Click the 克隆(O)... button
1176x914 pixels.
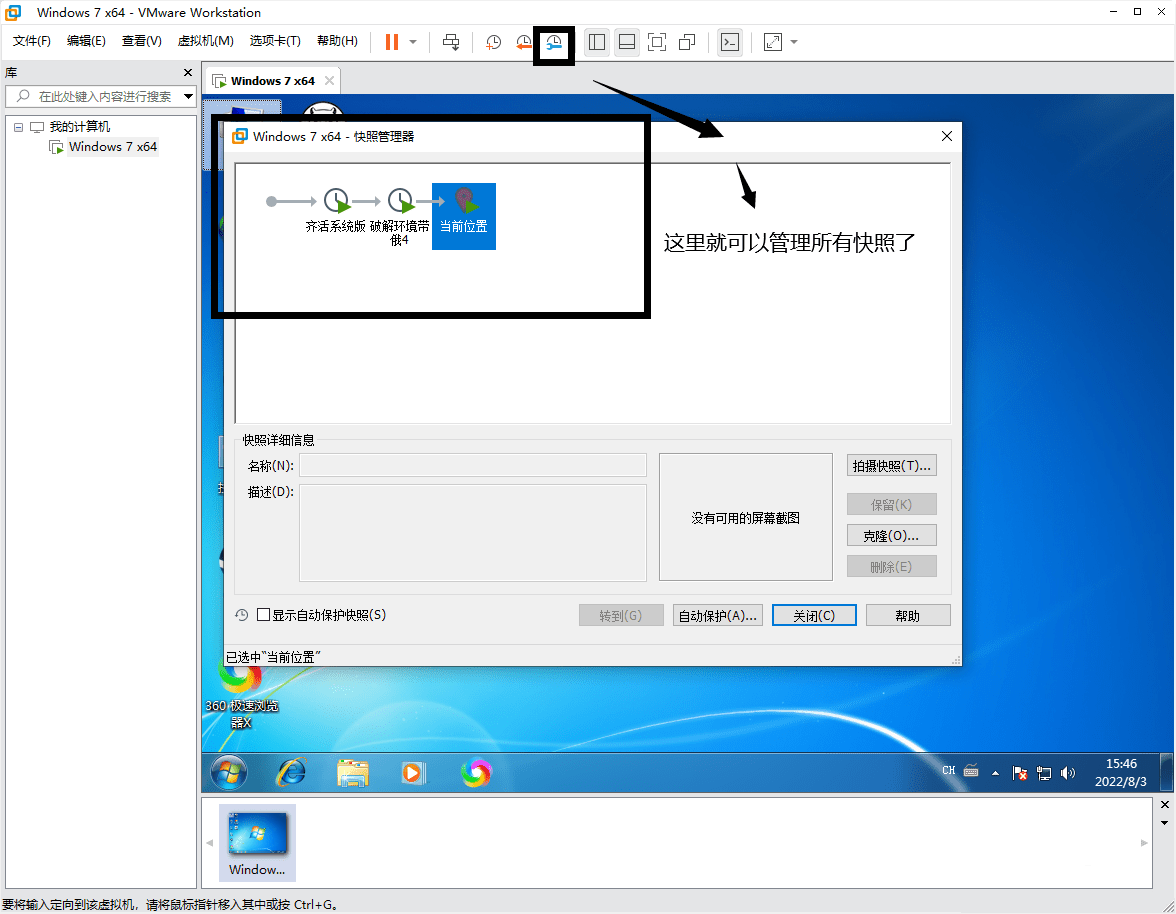click(x=891, y=535)
